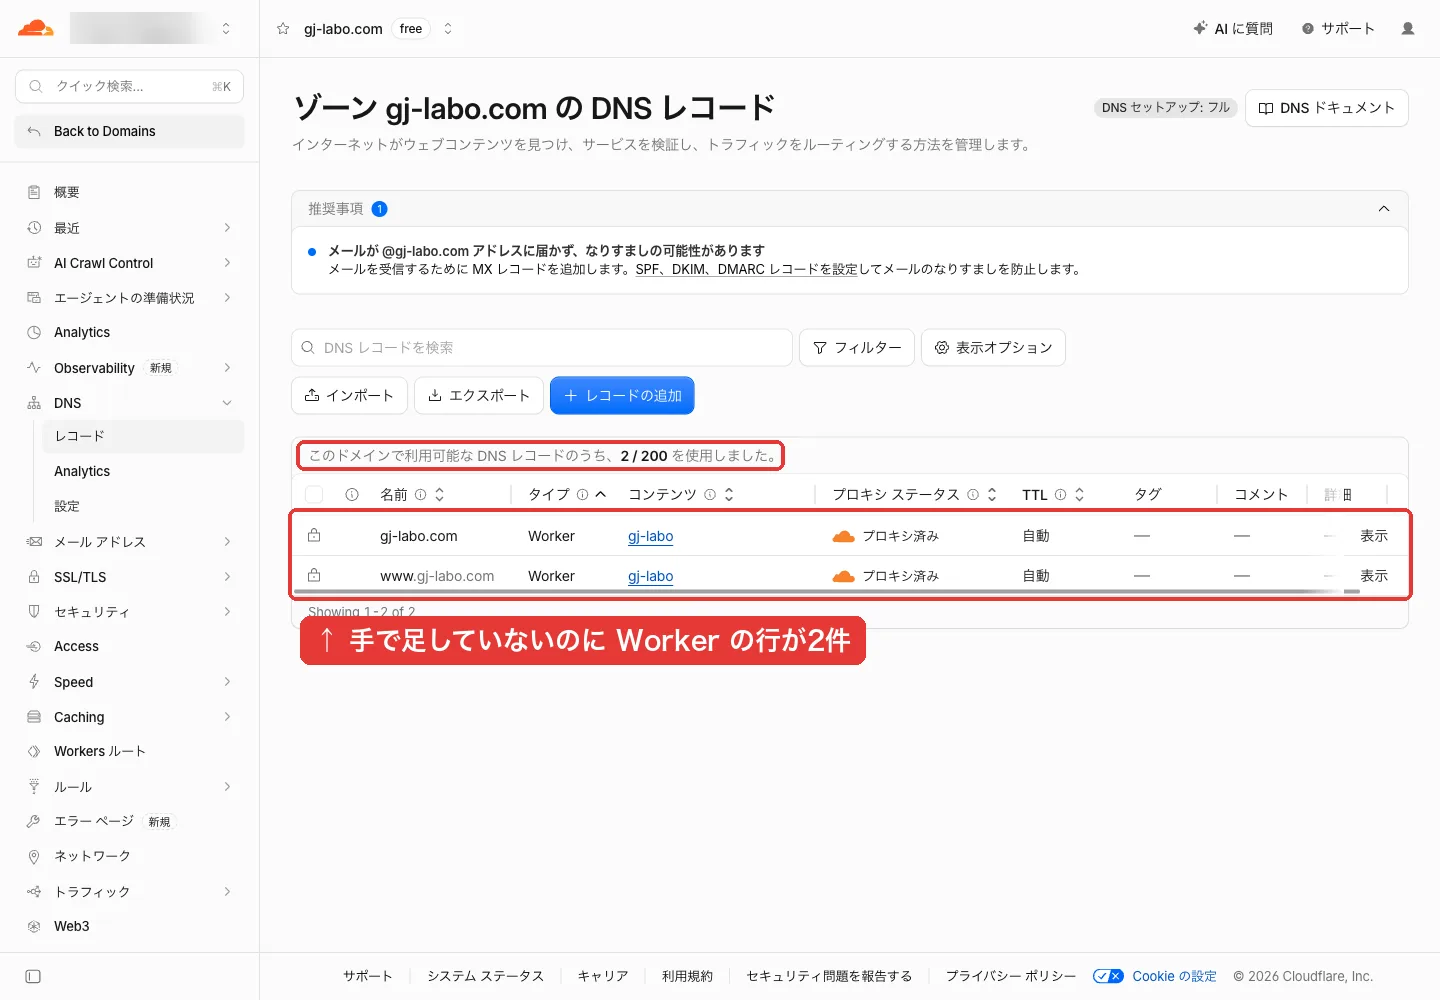
Task: Open the SPF、DKIM、DMARC レコードを設定 link
Action: coord(746,269)
